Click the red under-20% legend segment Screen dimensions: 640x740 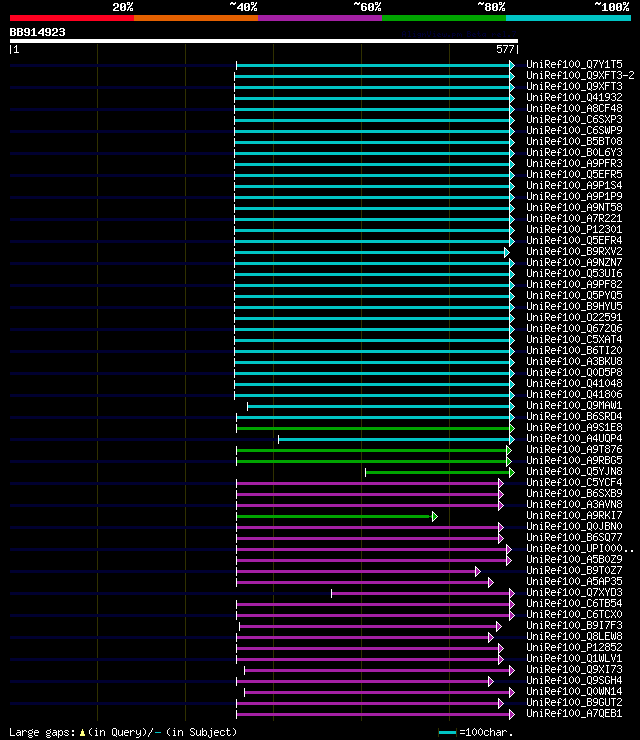point(72,18)
